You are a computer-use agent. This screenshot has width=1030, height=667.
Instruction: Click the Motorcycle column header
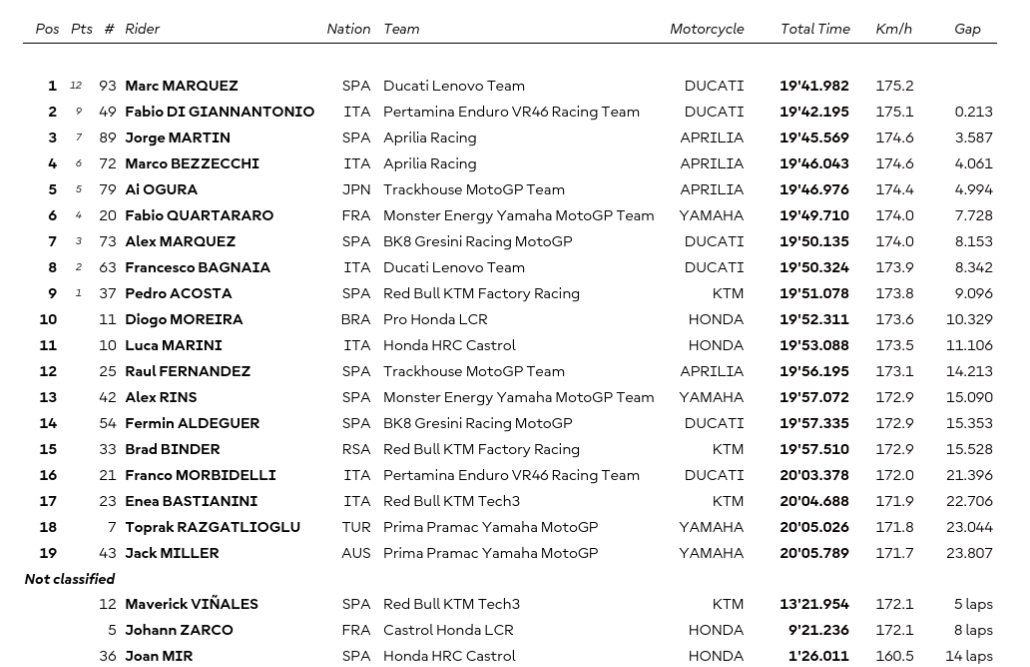(707, 29)
